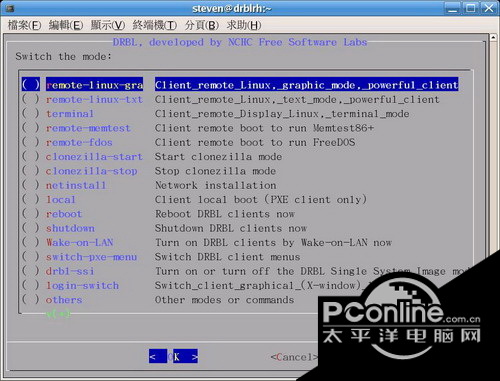Open the 求助(H) help menu
Image resolution: width=500 pixels, height=381 pixels.
click(x=244, y=25)
